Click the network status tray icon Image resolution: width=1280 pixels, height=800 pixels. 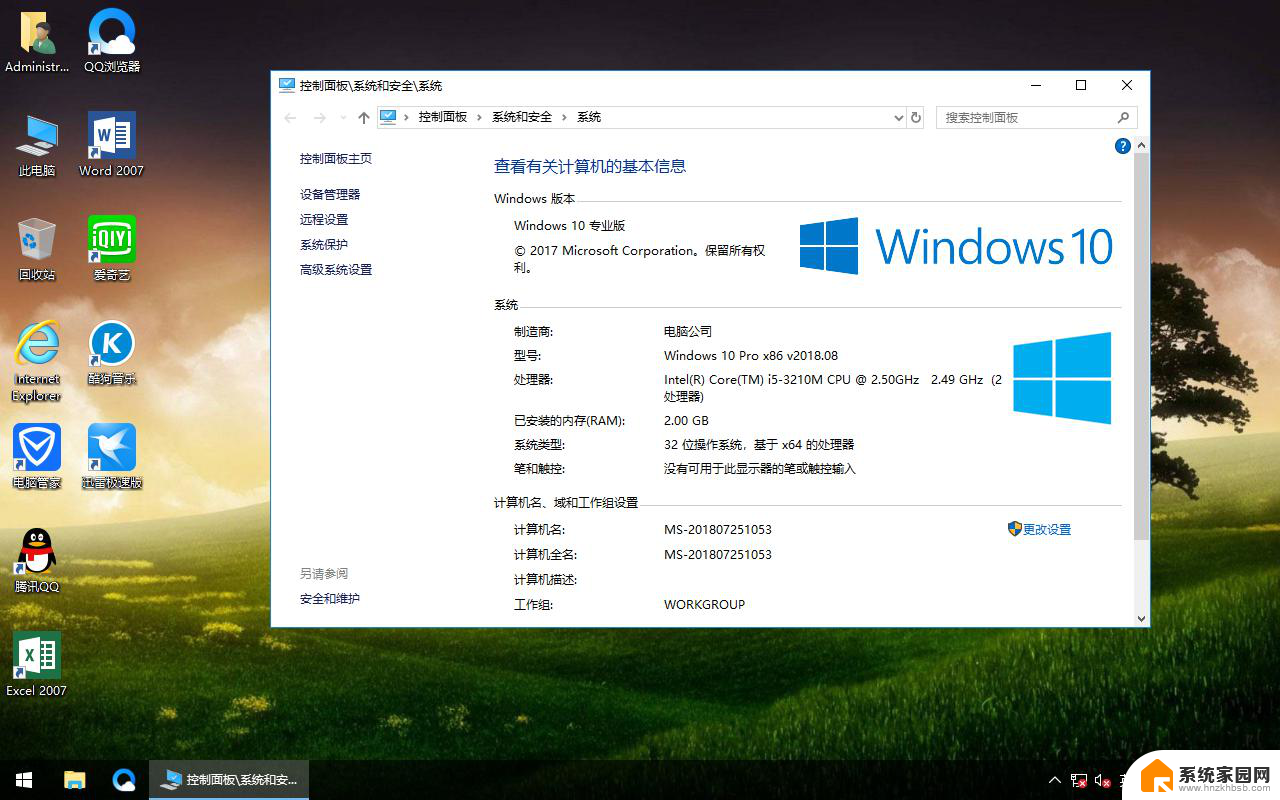pos(1079,780)
